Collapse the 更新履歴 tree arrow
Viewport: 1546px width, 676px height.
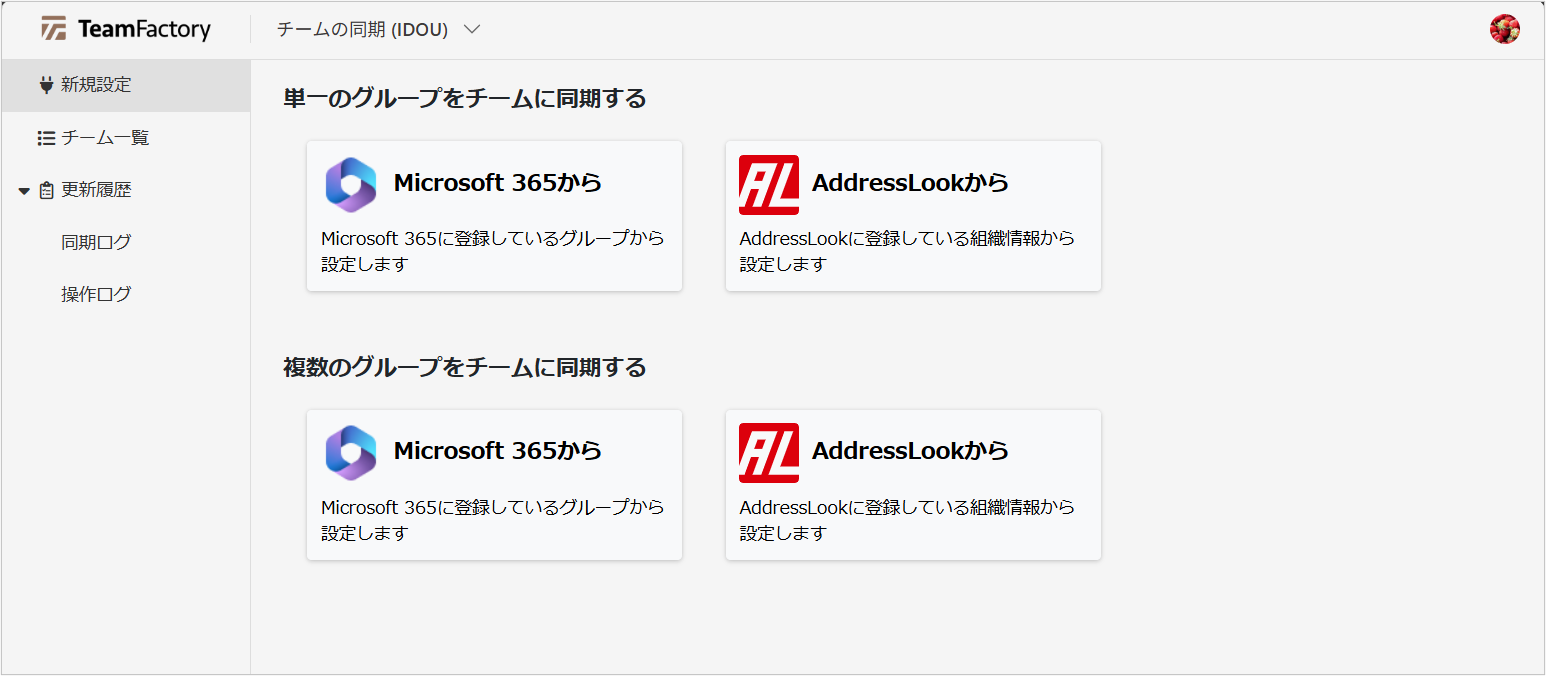coord(24,191)
